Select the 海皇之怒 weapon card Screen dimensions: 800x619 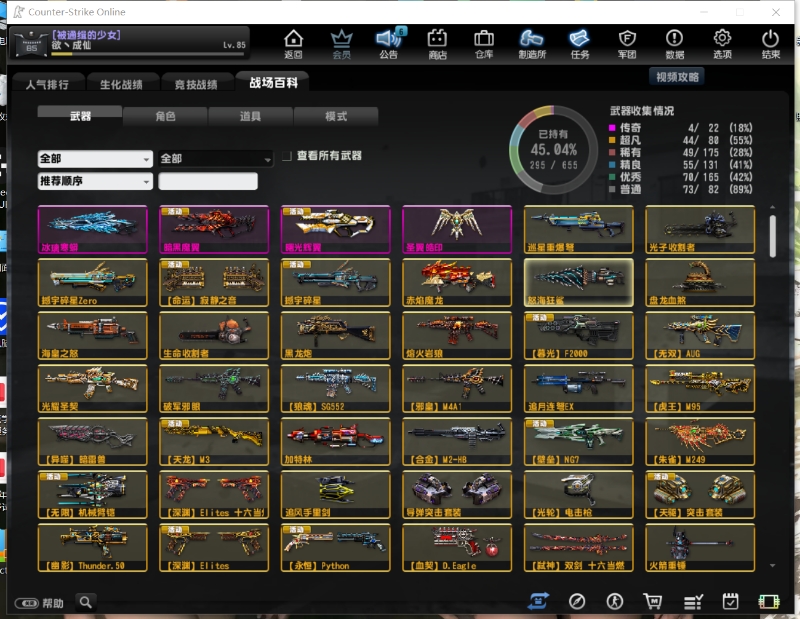92,336
